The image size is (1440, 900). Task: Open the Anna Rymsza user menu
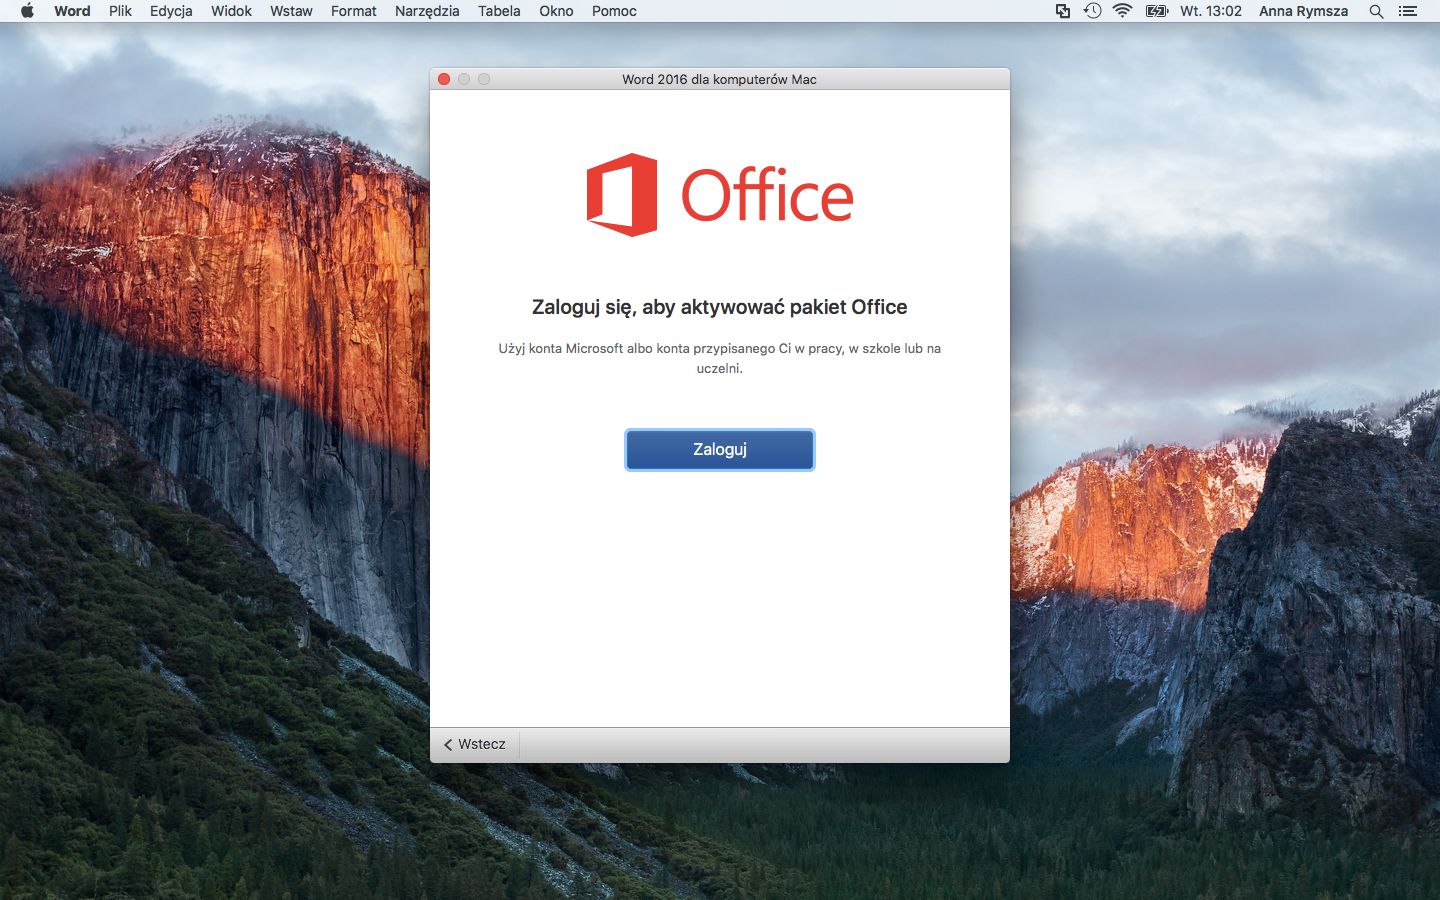(1303, 11)
